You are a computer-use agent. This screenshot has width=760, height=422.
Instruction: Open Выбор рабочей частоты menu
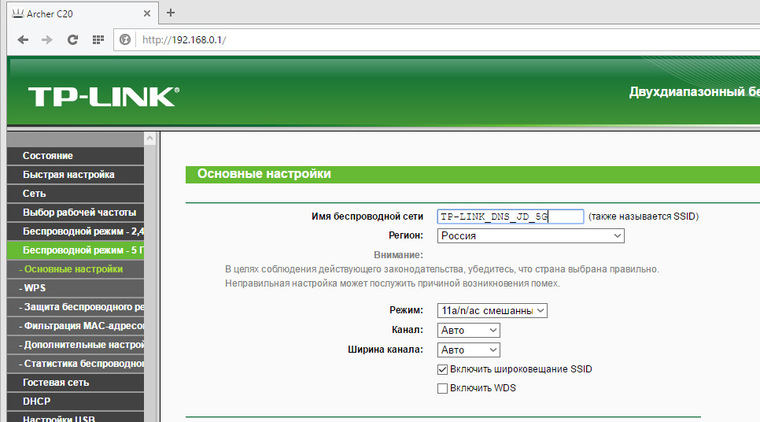[x=76, y=212]
